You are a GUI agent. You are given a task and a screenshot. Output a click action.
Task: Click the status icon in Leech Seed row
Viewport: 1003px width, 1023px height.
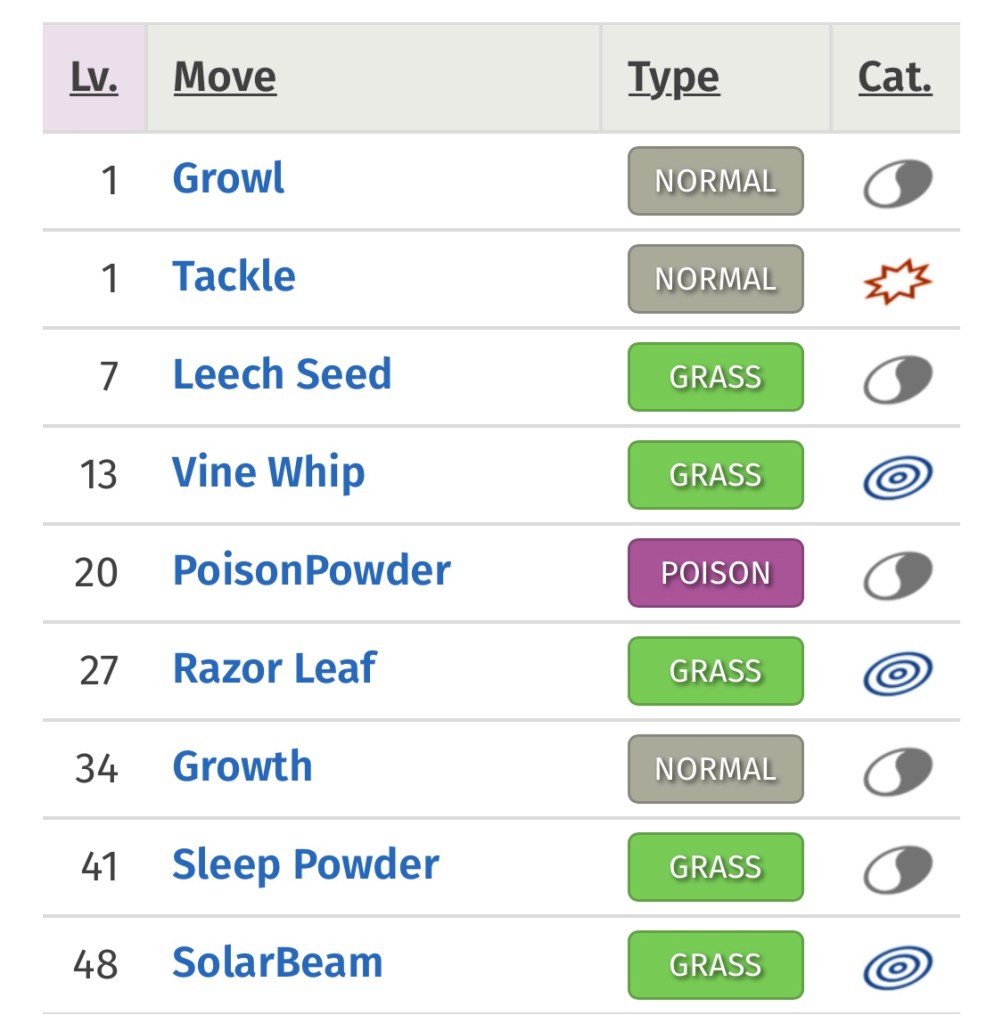point(897,379)
